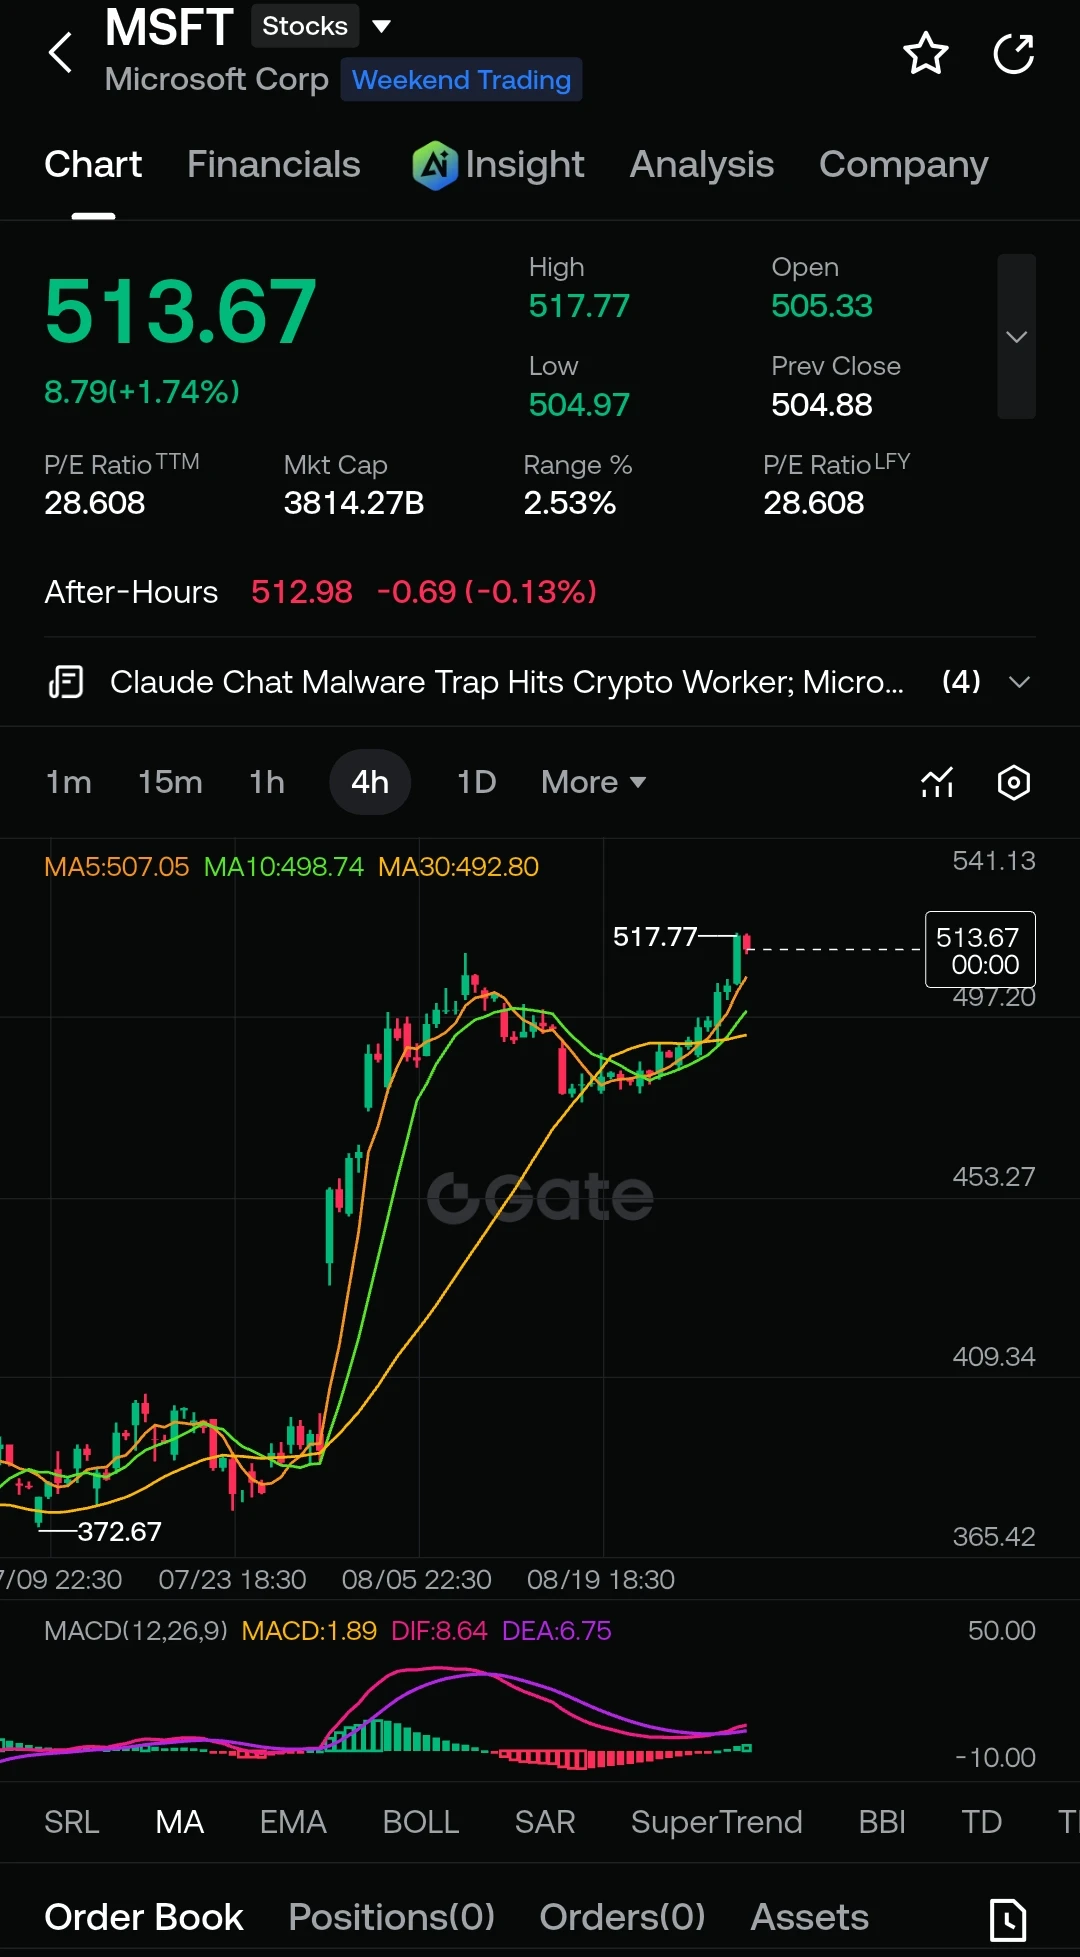
Task: Tap the news count (4)
Action: (x=961, y=682)
